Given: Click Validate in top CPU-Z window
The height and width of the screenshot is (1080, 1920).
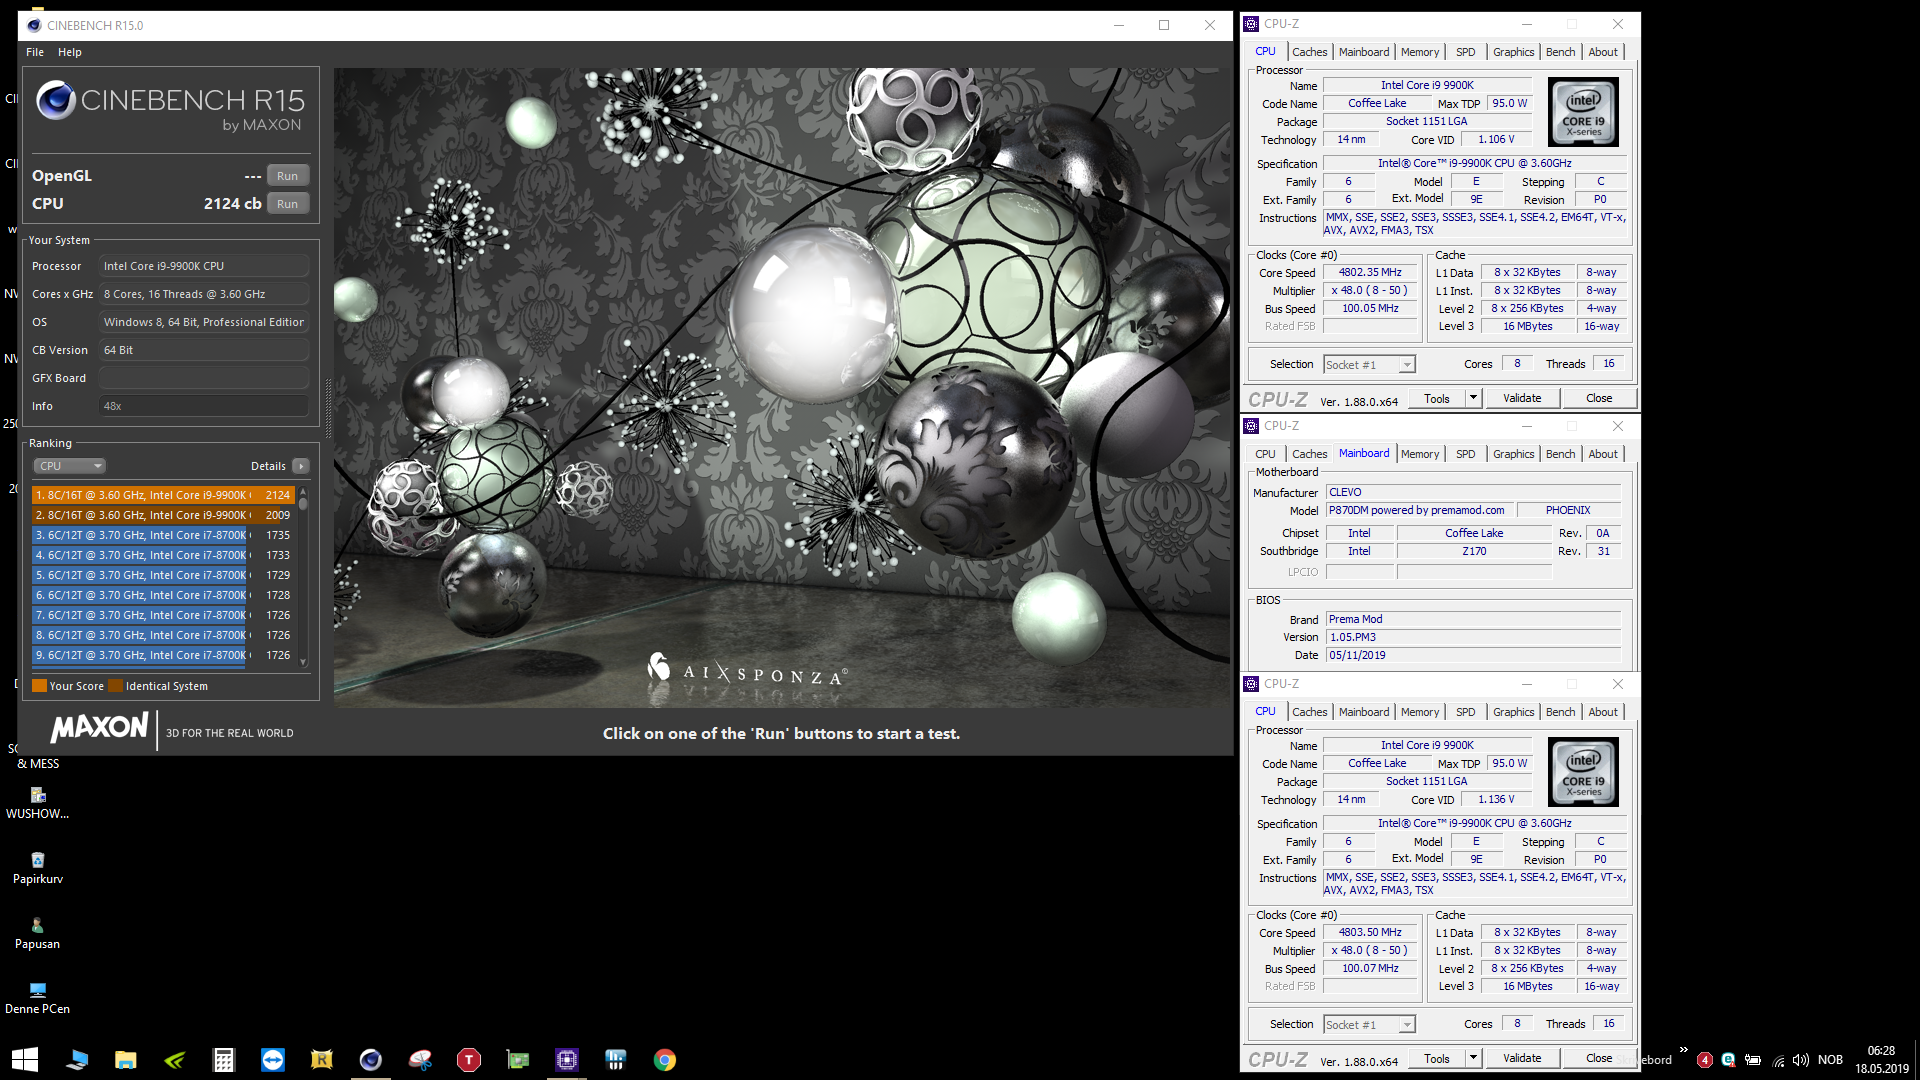Looking at the screenshot, I should 1522,398.
